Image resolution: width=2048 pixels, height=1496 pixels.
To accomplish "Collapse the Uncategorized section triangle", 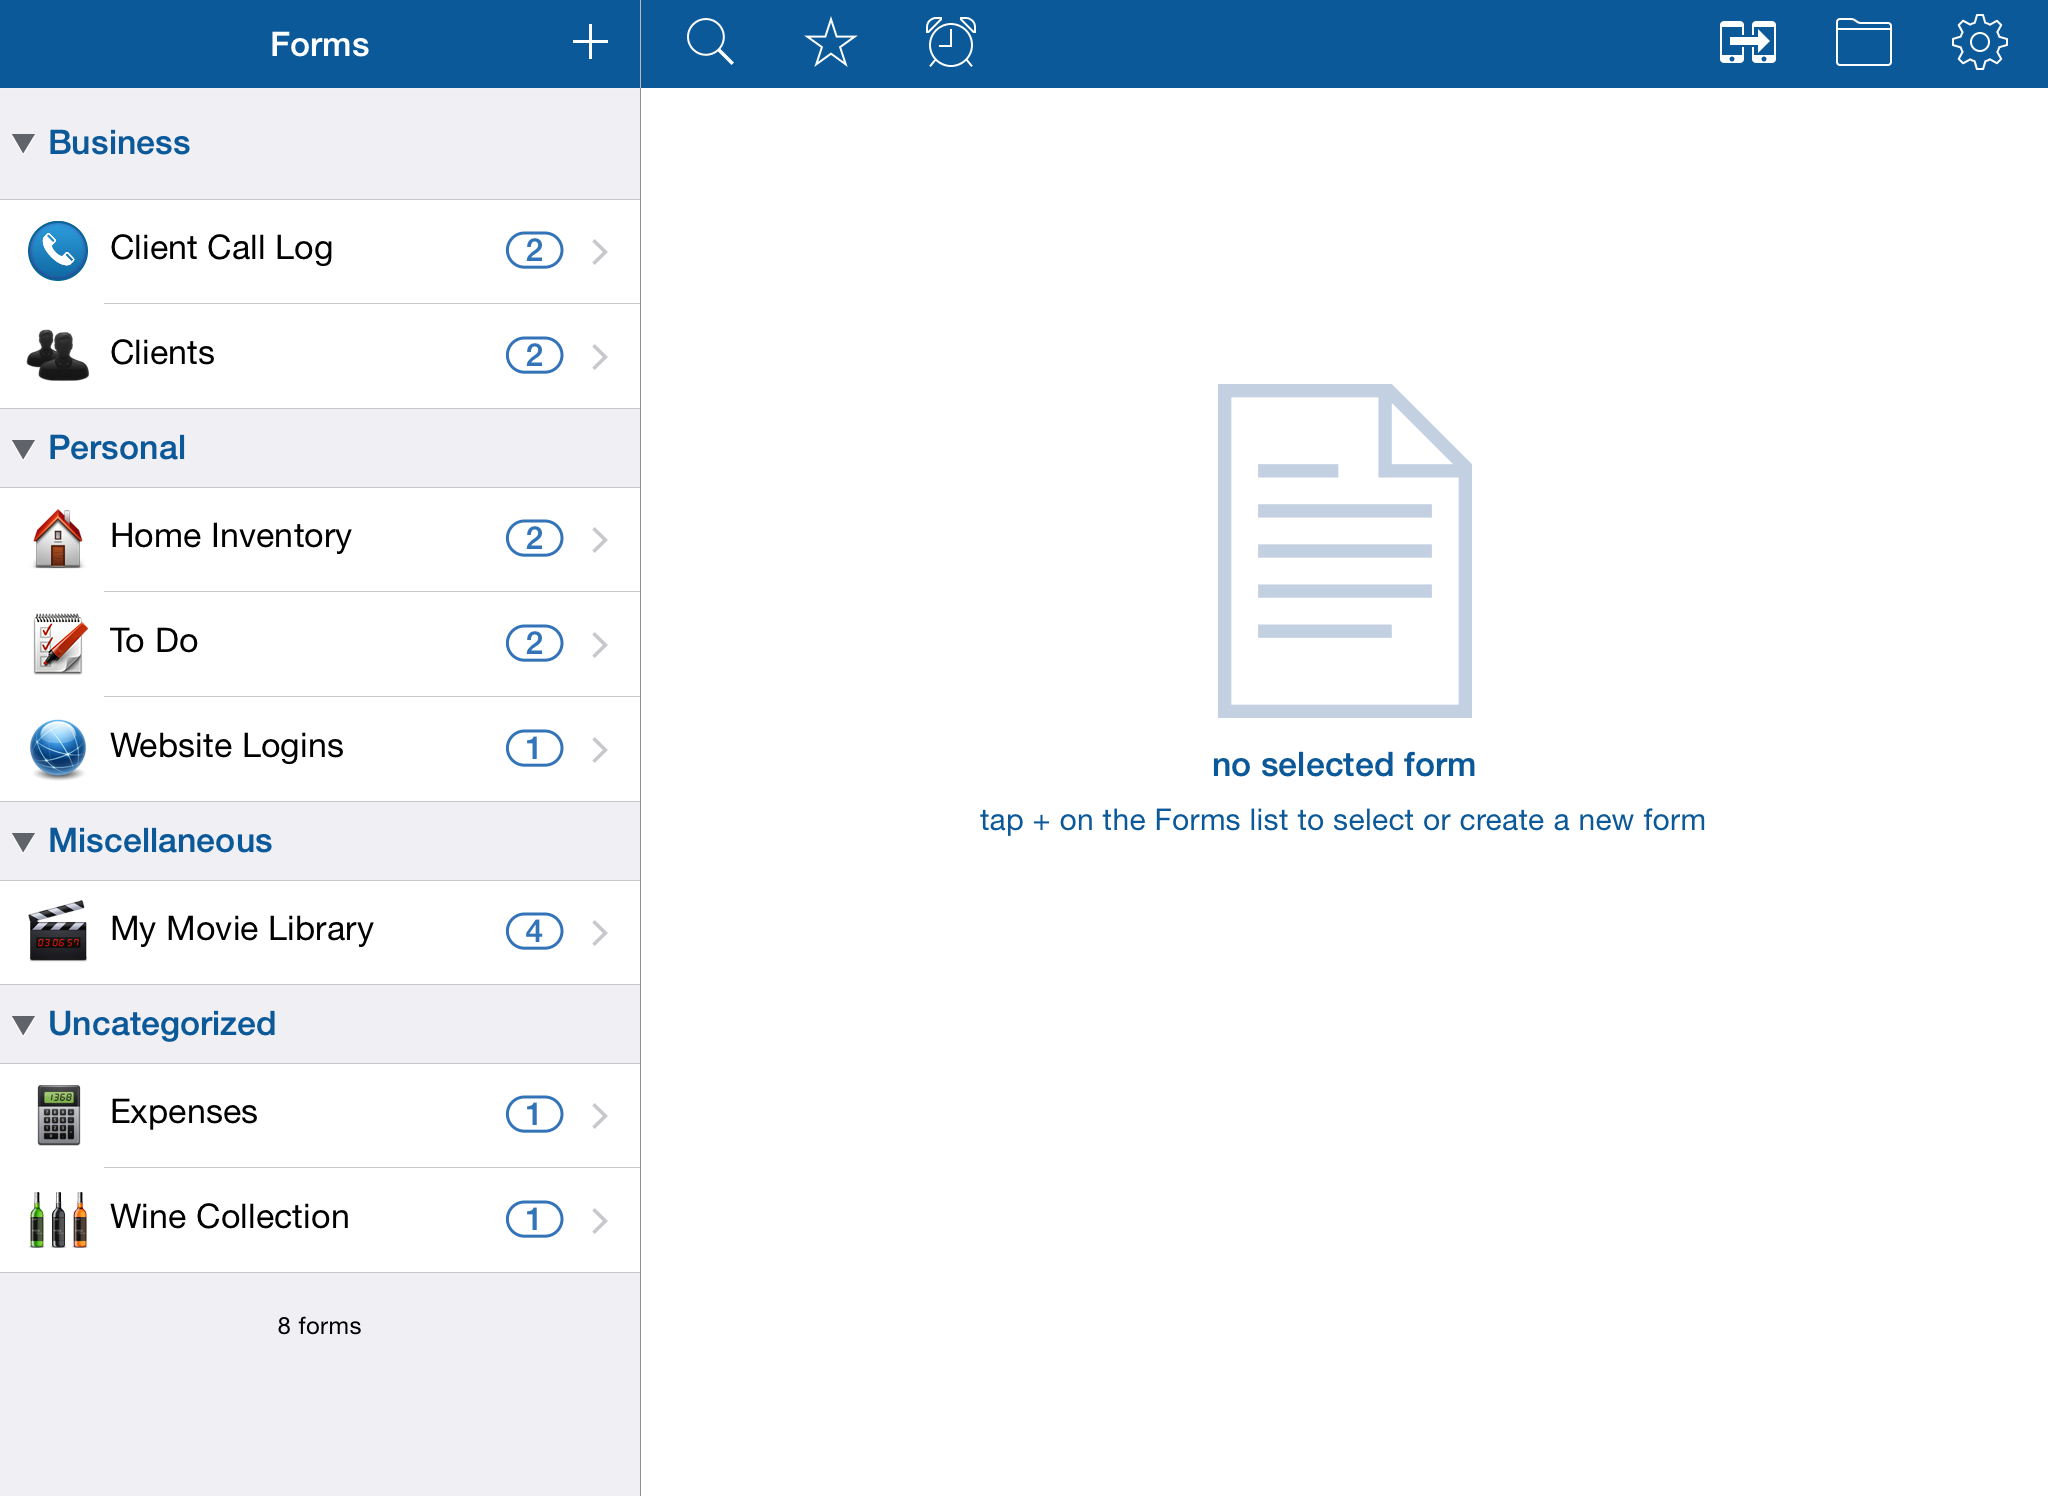I will click(x=24, y=1024).
